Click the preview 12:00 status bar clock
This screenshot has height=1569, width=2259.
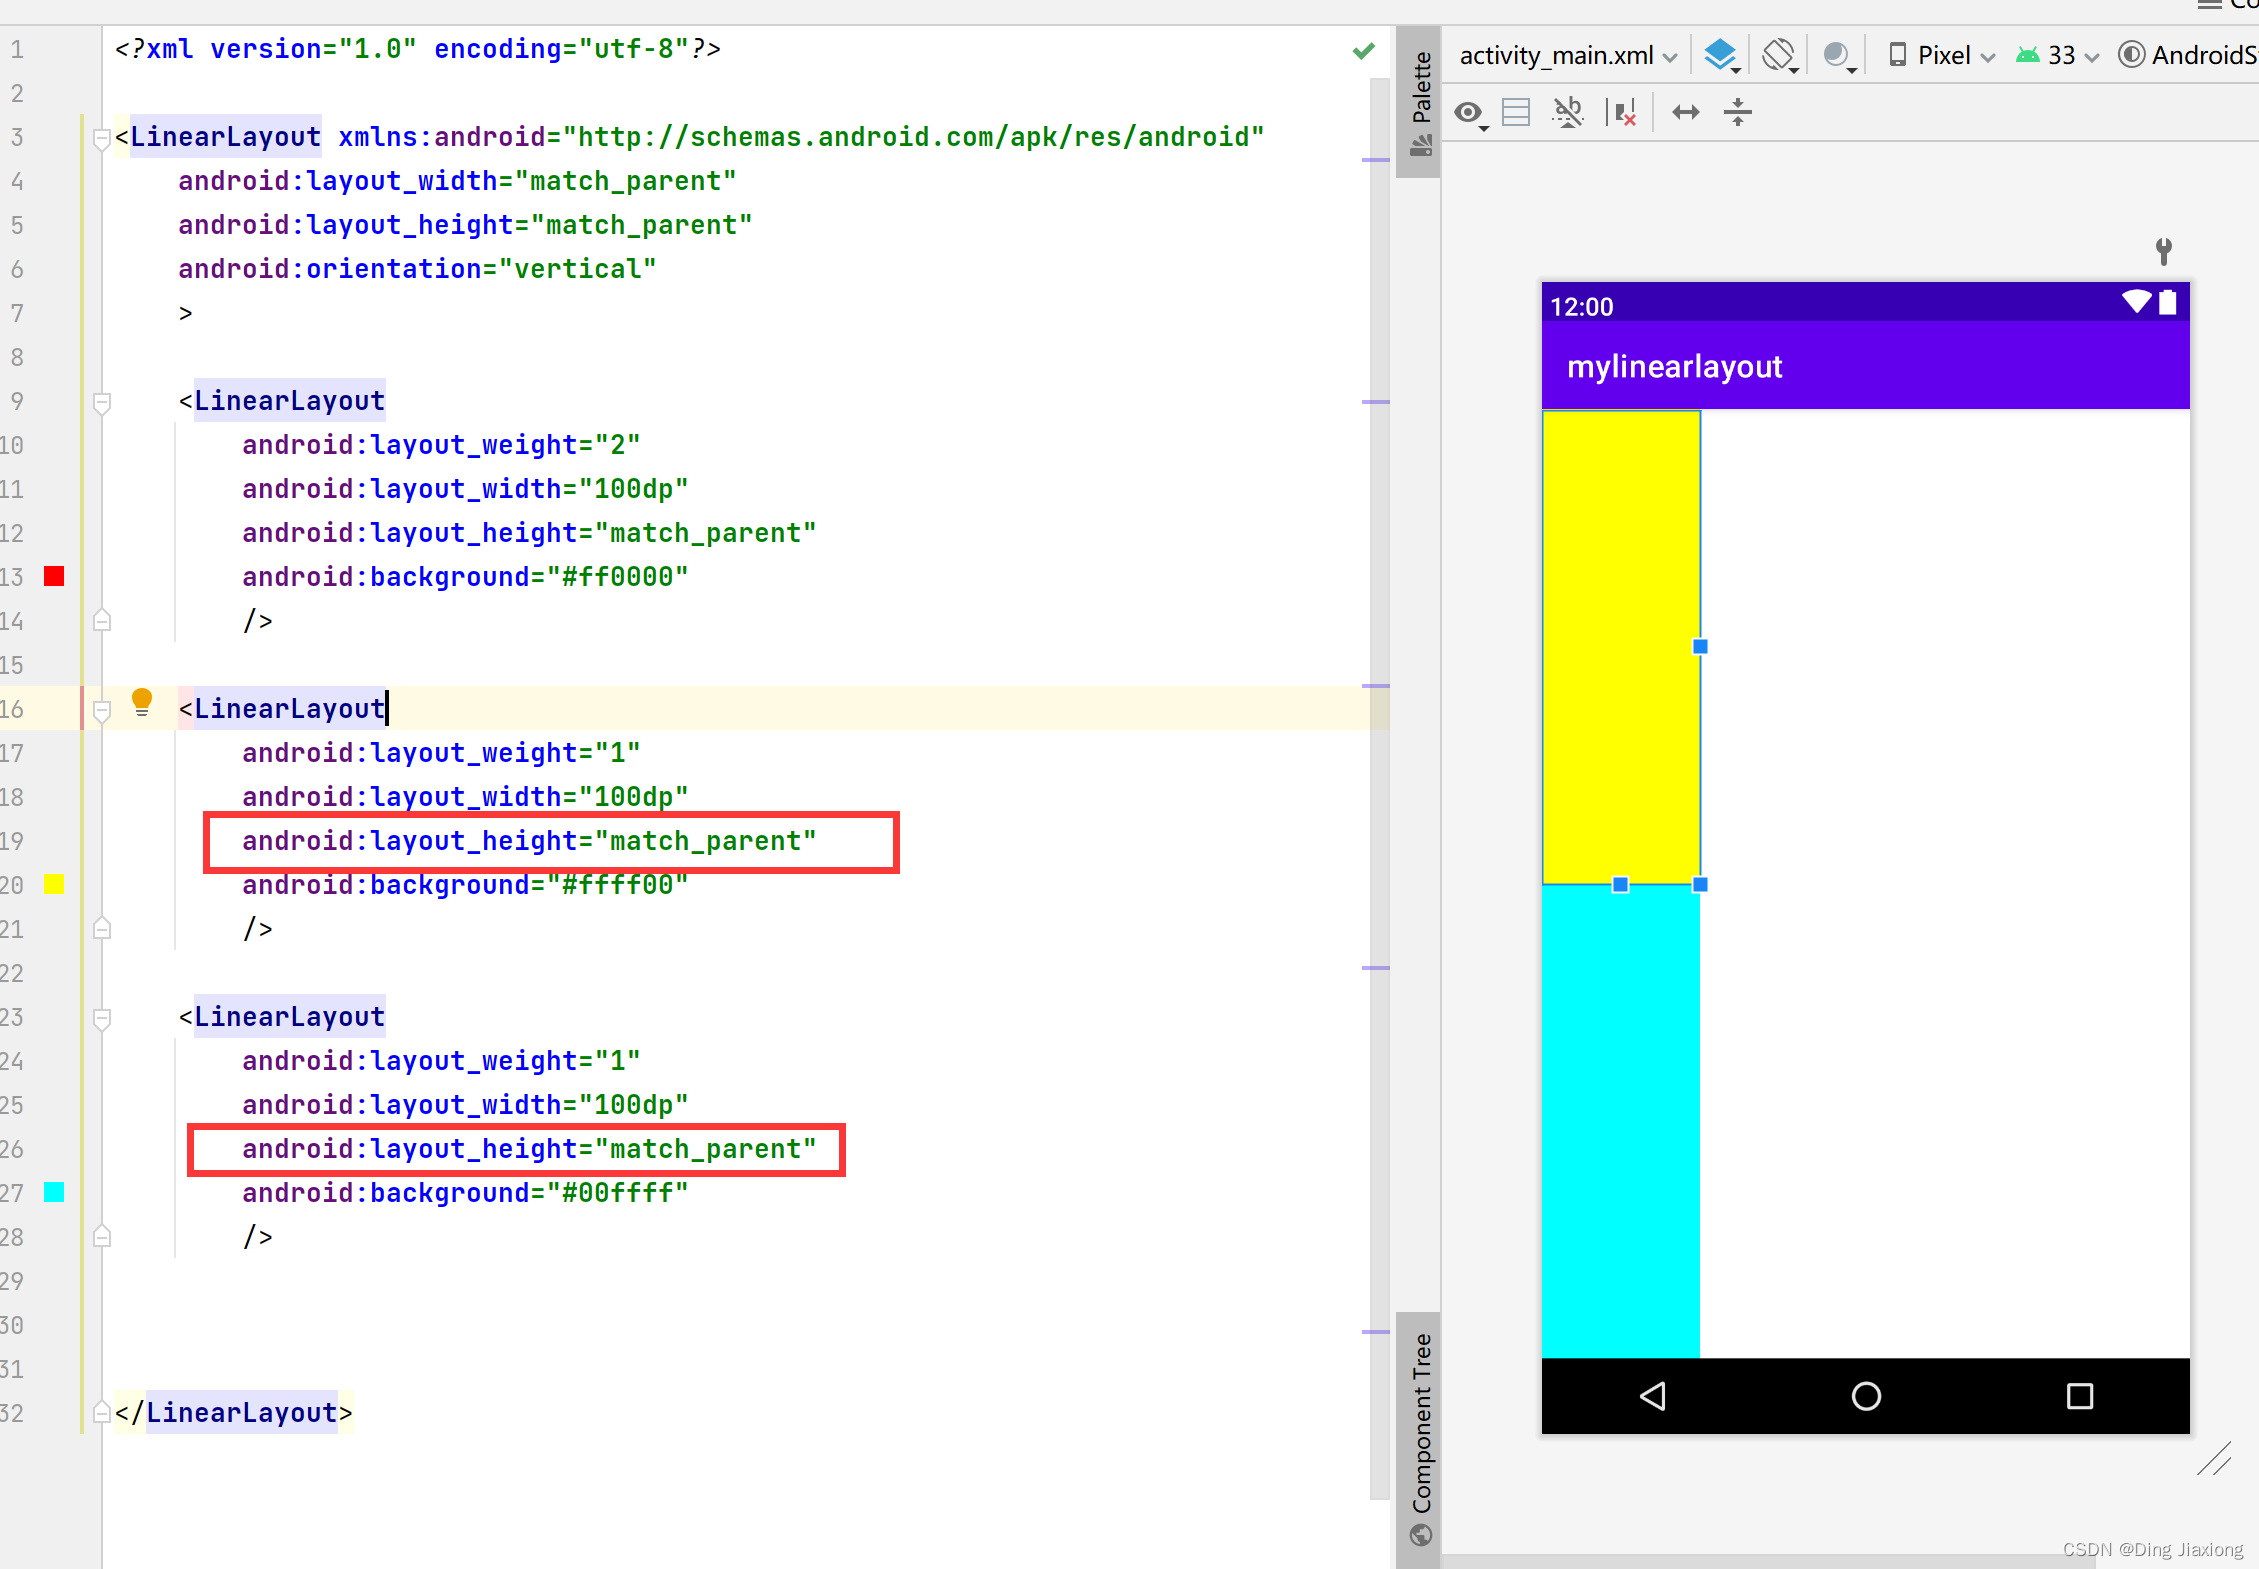pos(1582,306)
